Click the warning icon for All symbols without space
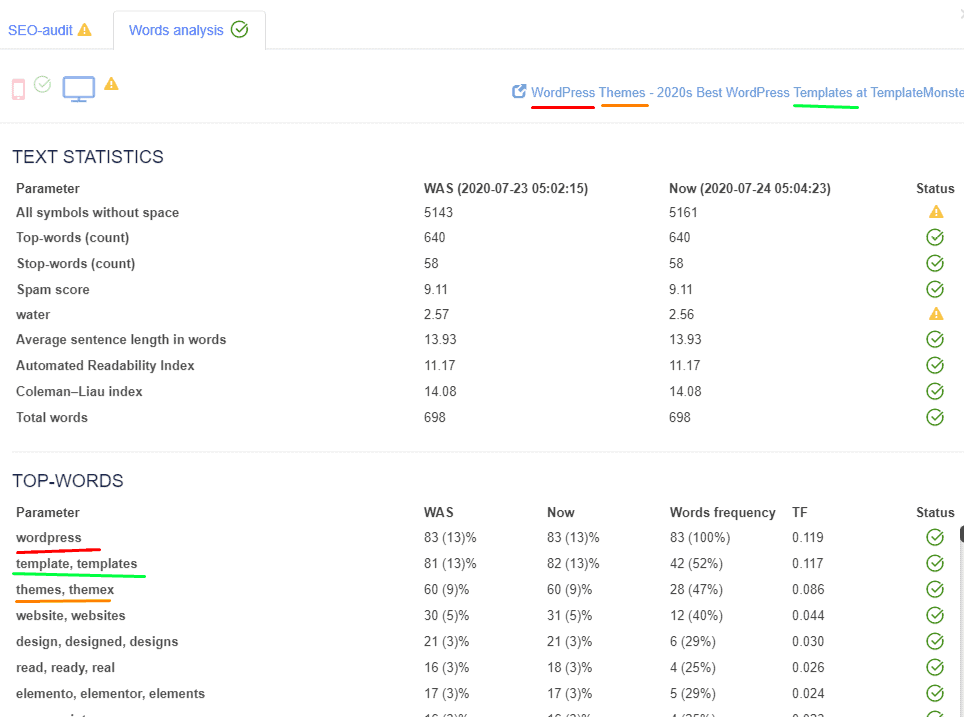The height and width of the screenshot is (717, 964). [x=935, y=211]
